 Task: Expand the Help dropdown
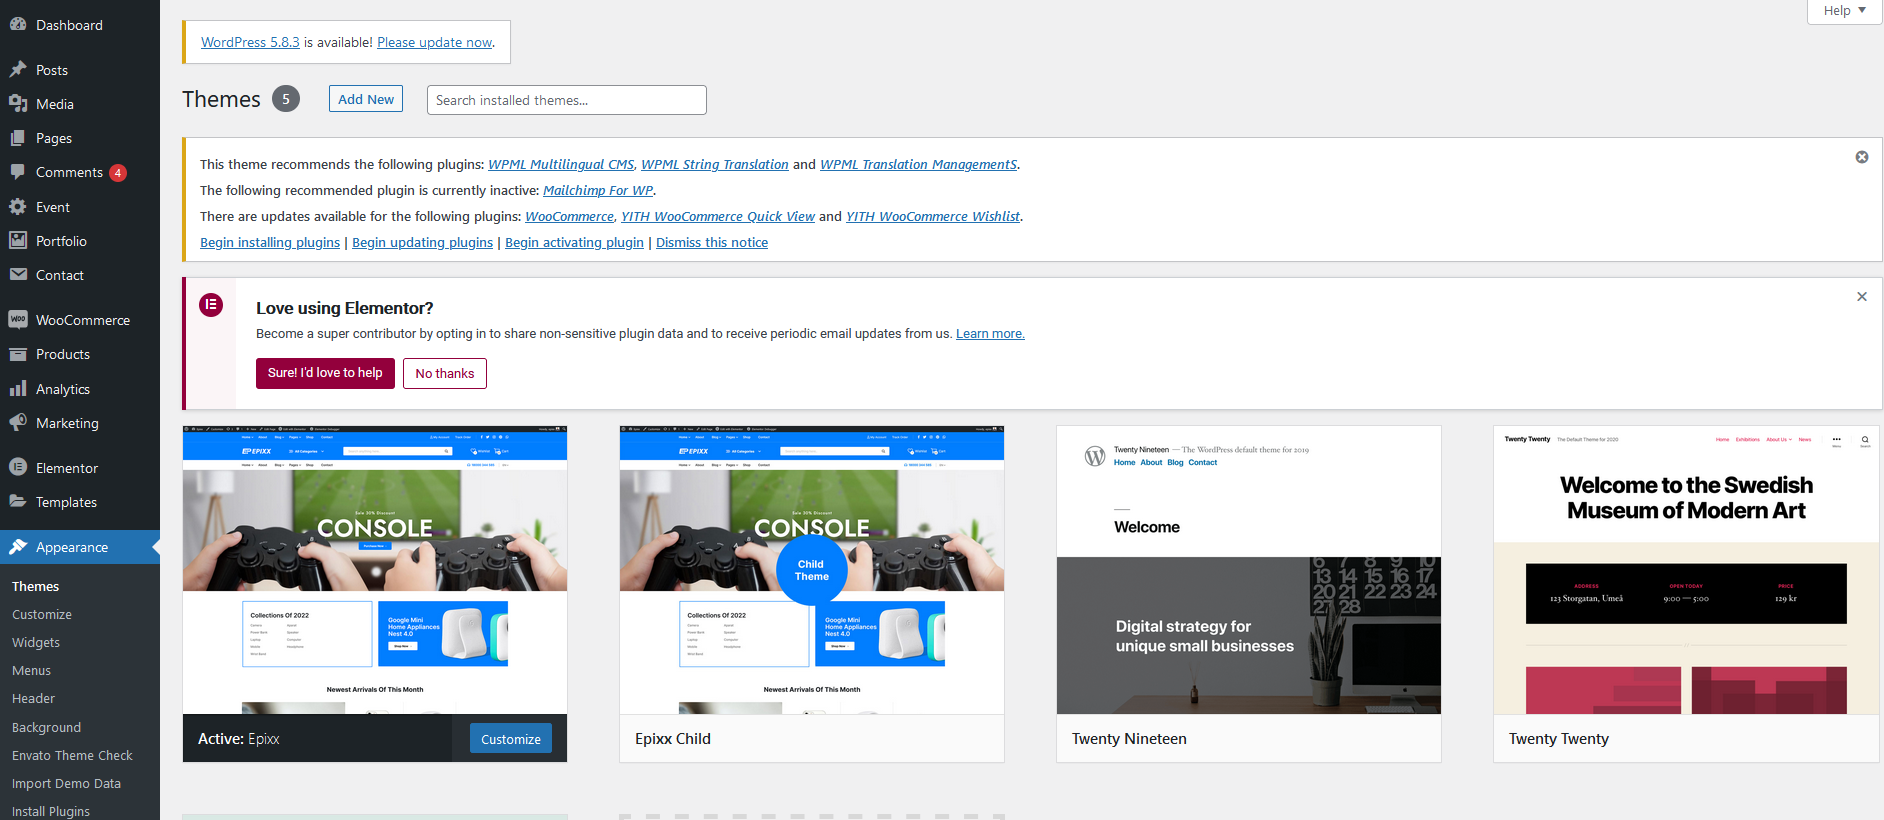coord(1845,11)
